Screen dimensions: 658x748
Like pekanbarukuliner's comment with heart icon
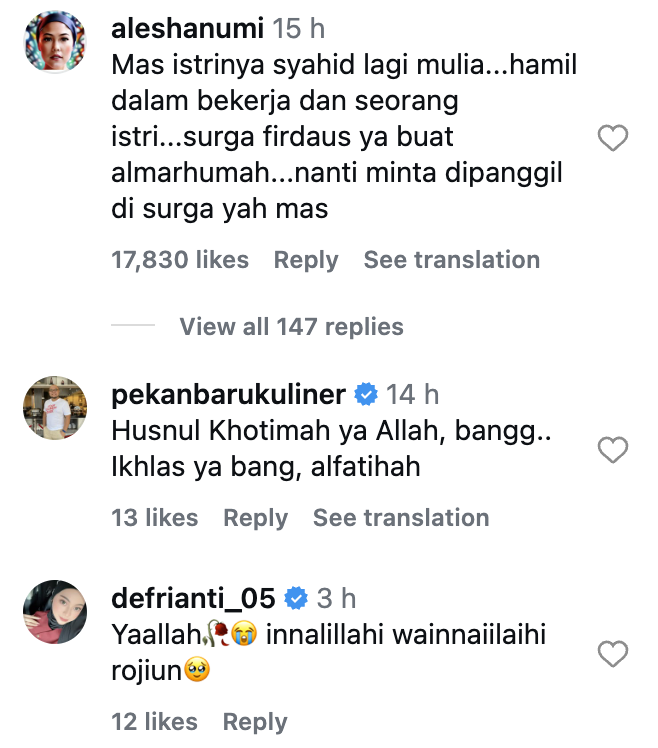(x=612, y=451)
